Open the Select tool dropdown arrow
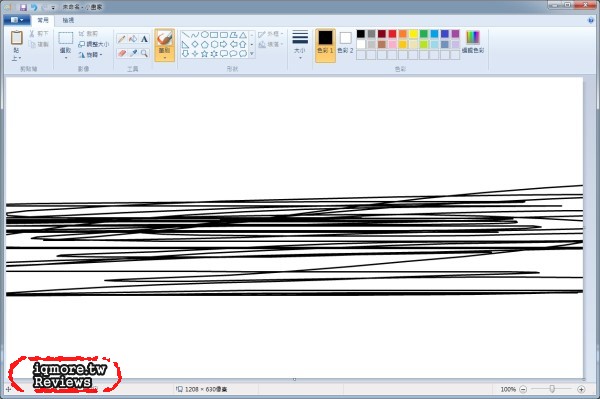The height and width of the screenshot is (399, 600). [x=65, y=58]
